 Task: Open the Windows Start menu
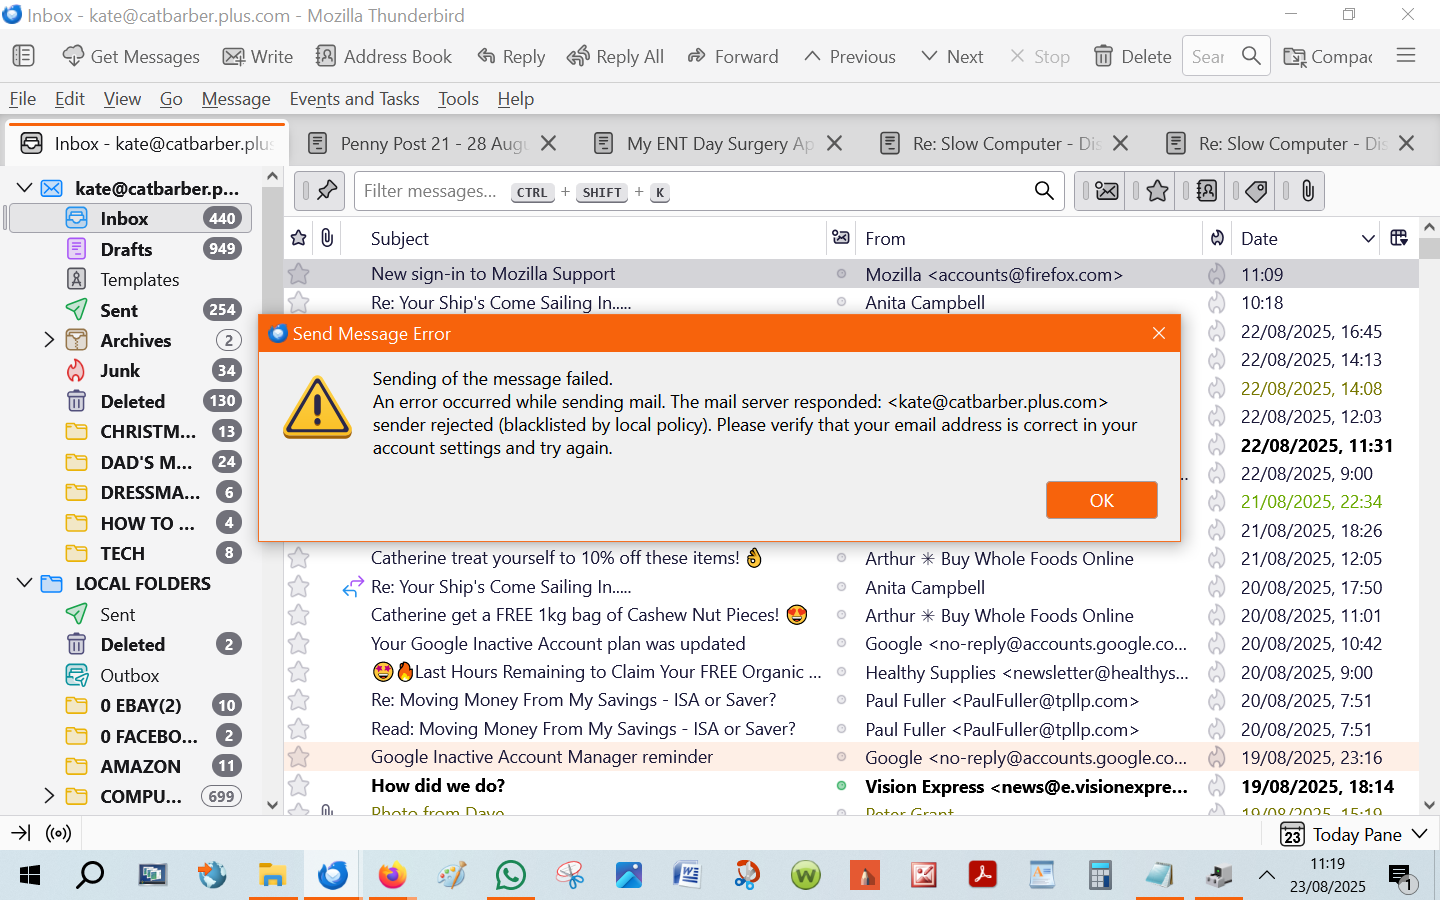(30, 876)
